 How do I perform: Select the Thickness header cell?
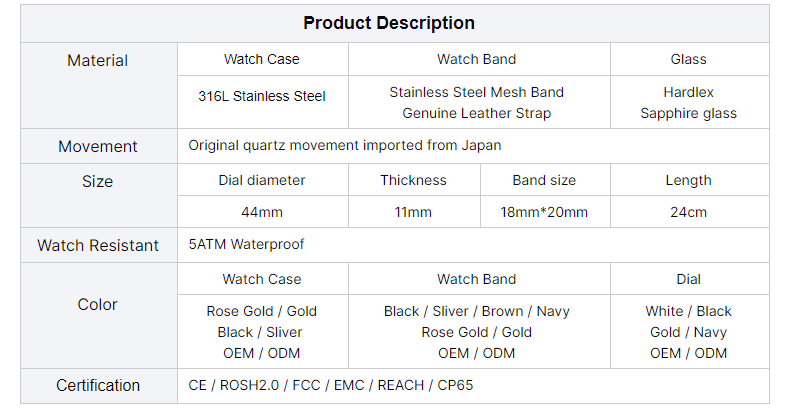tap(414, 180)
